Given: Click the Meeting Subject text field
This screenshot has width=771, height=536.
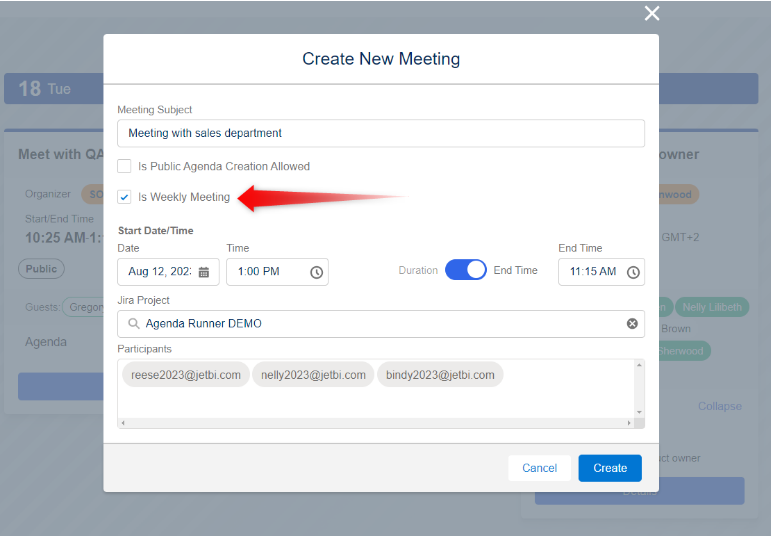Looking at the screenshot, I should pos(381,133).
